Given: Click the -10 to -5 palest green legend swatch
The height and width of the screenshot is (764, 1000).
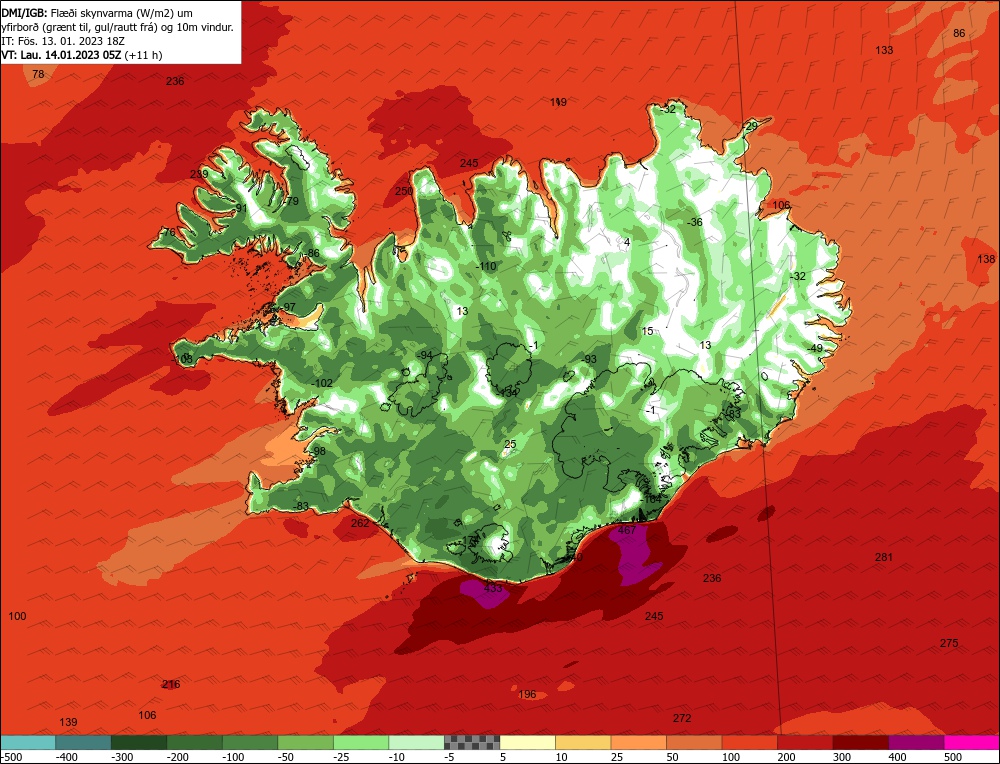Looking at the screenshot, I should (x=416, y=742).
